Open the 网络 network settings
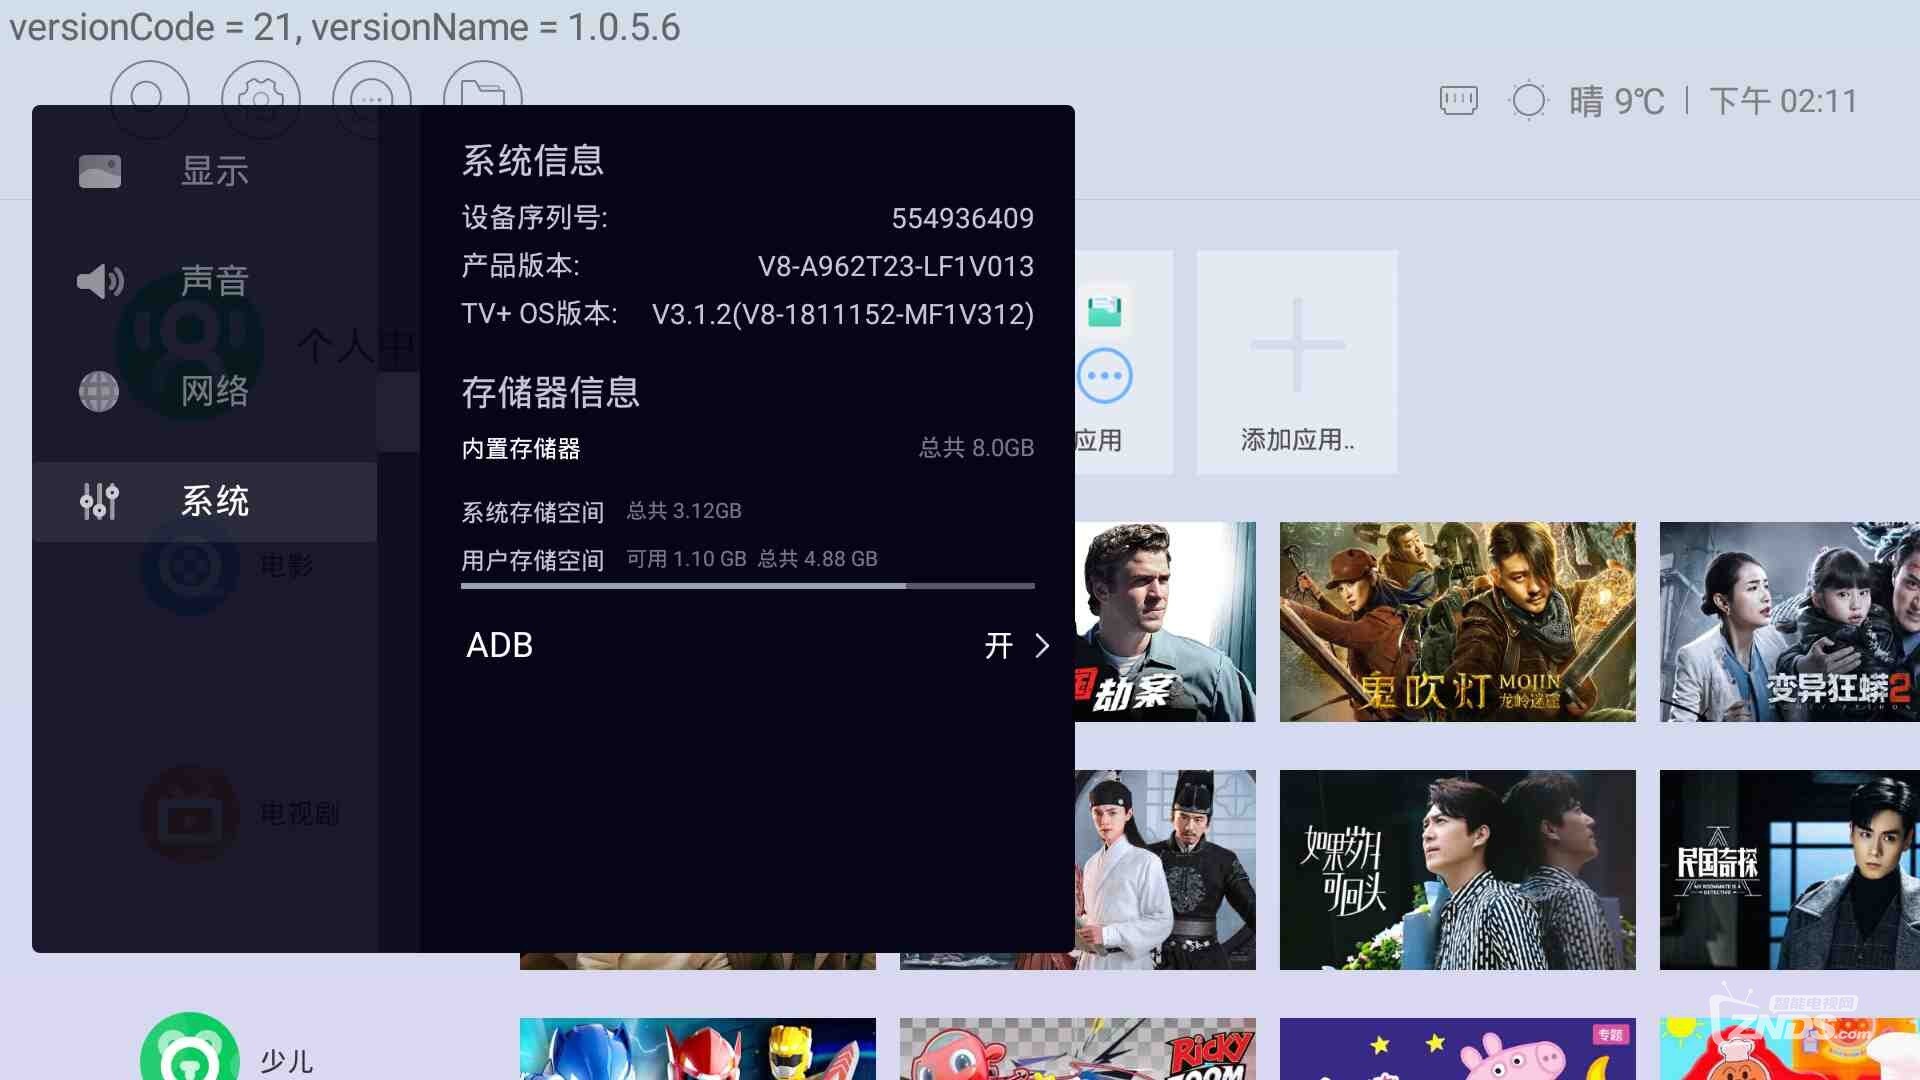The height and width of the screenshot is (1080, 1920). [205, 391]
